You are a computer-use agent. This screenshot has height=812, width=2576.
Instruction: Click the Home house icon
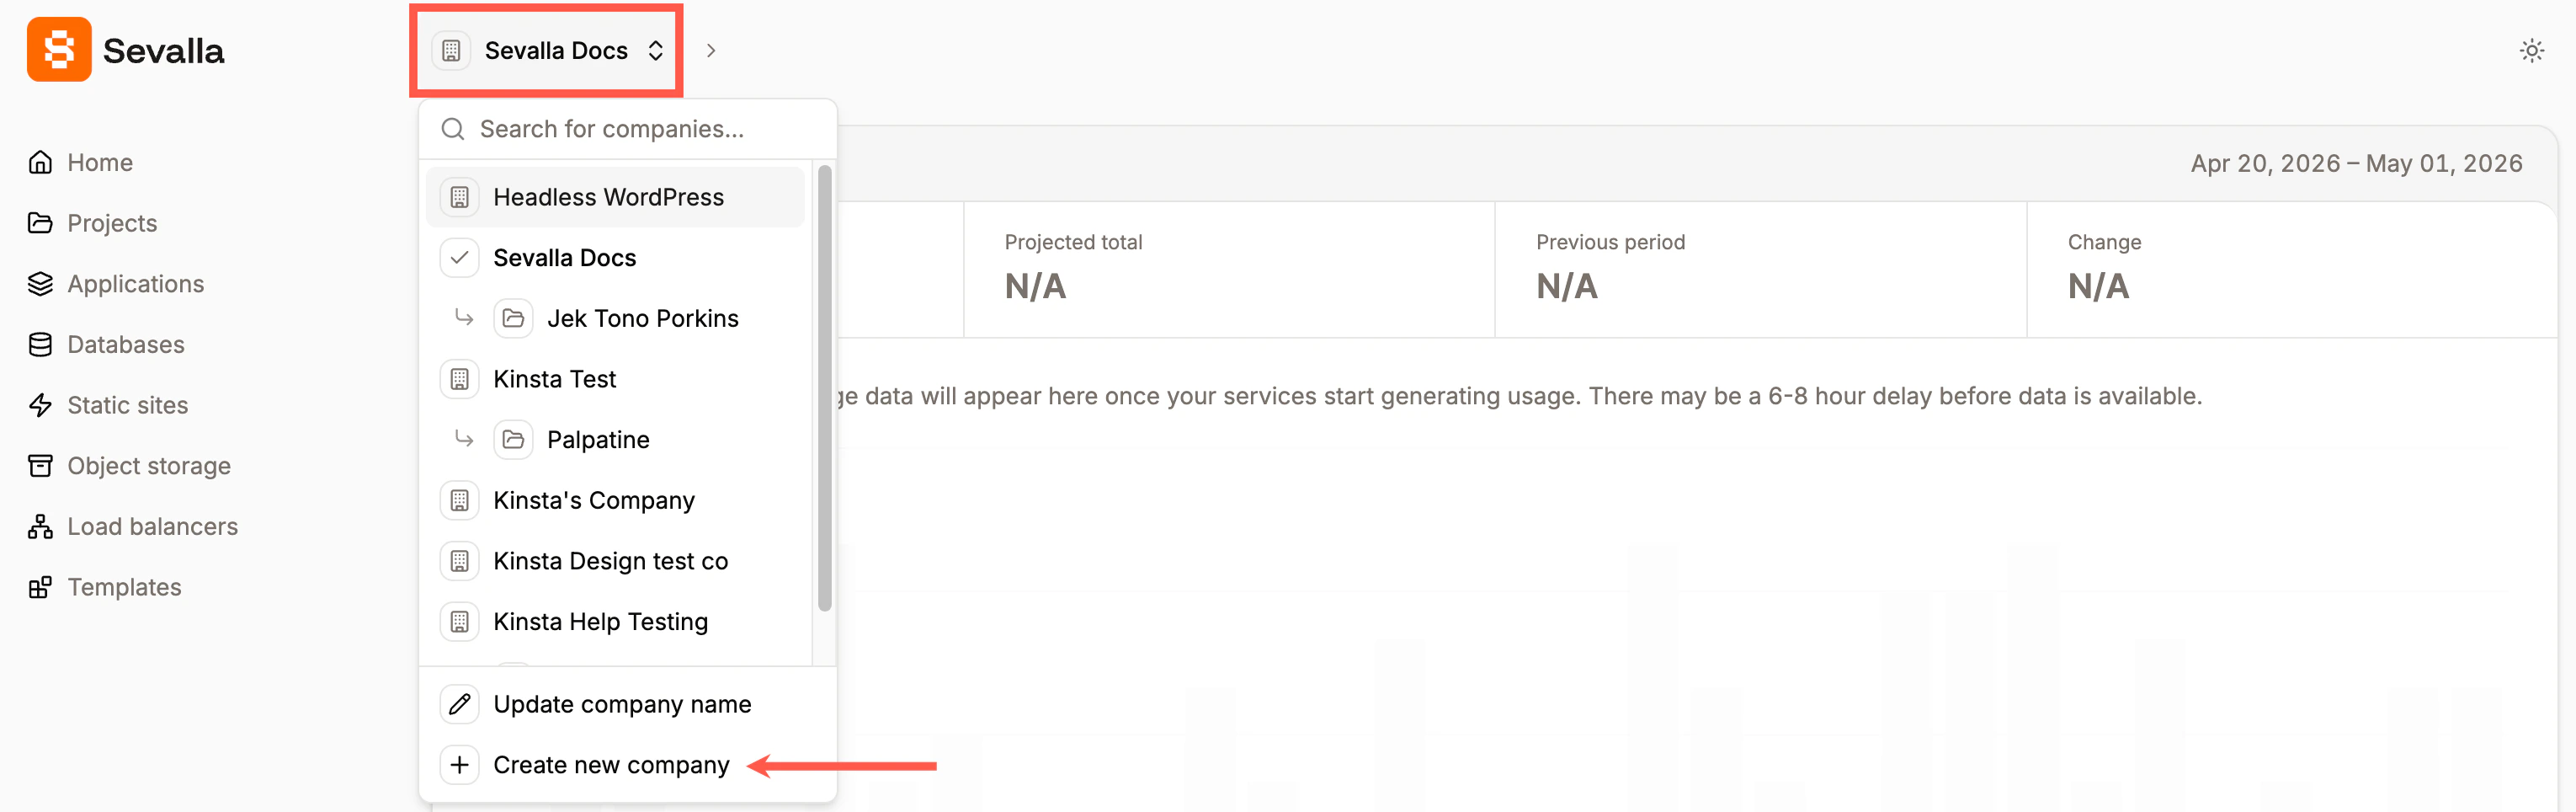point(40,162)
